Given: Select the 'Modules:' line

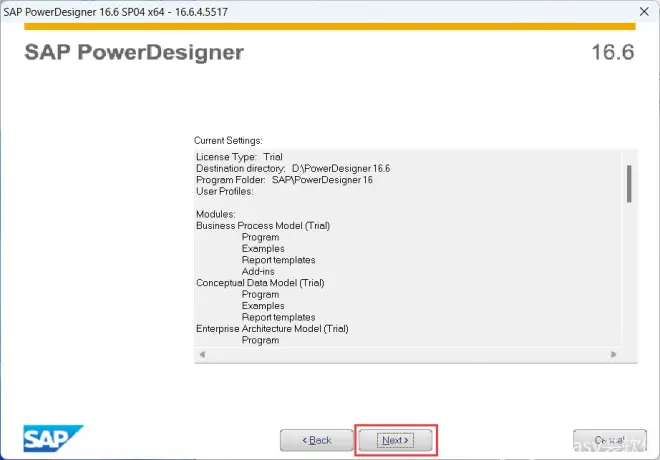Looking at the screenshot, I should [x=216, y=214].
